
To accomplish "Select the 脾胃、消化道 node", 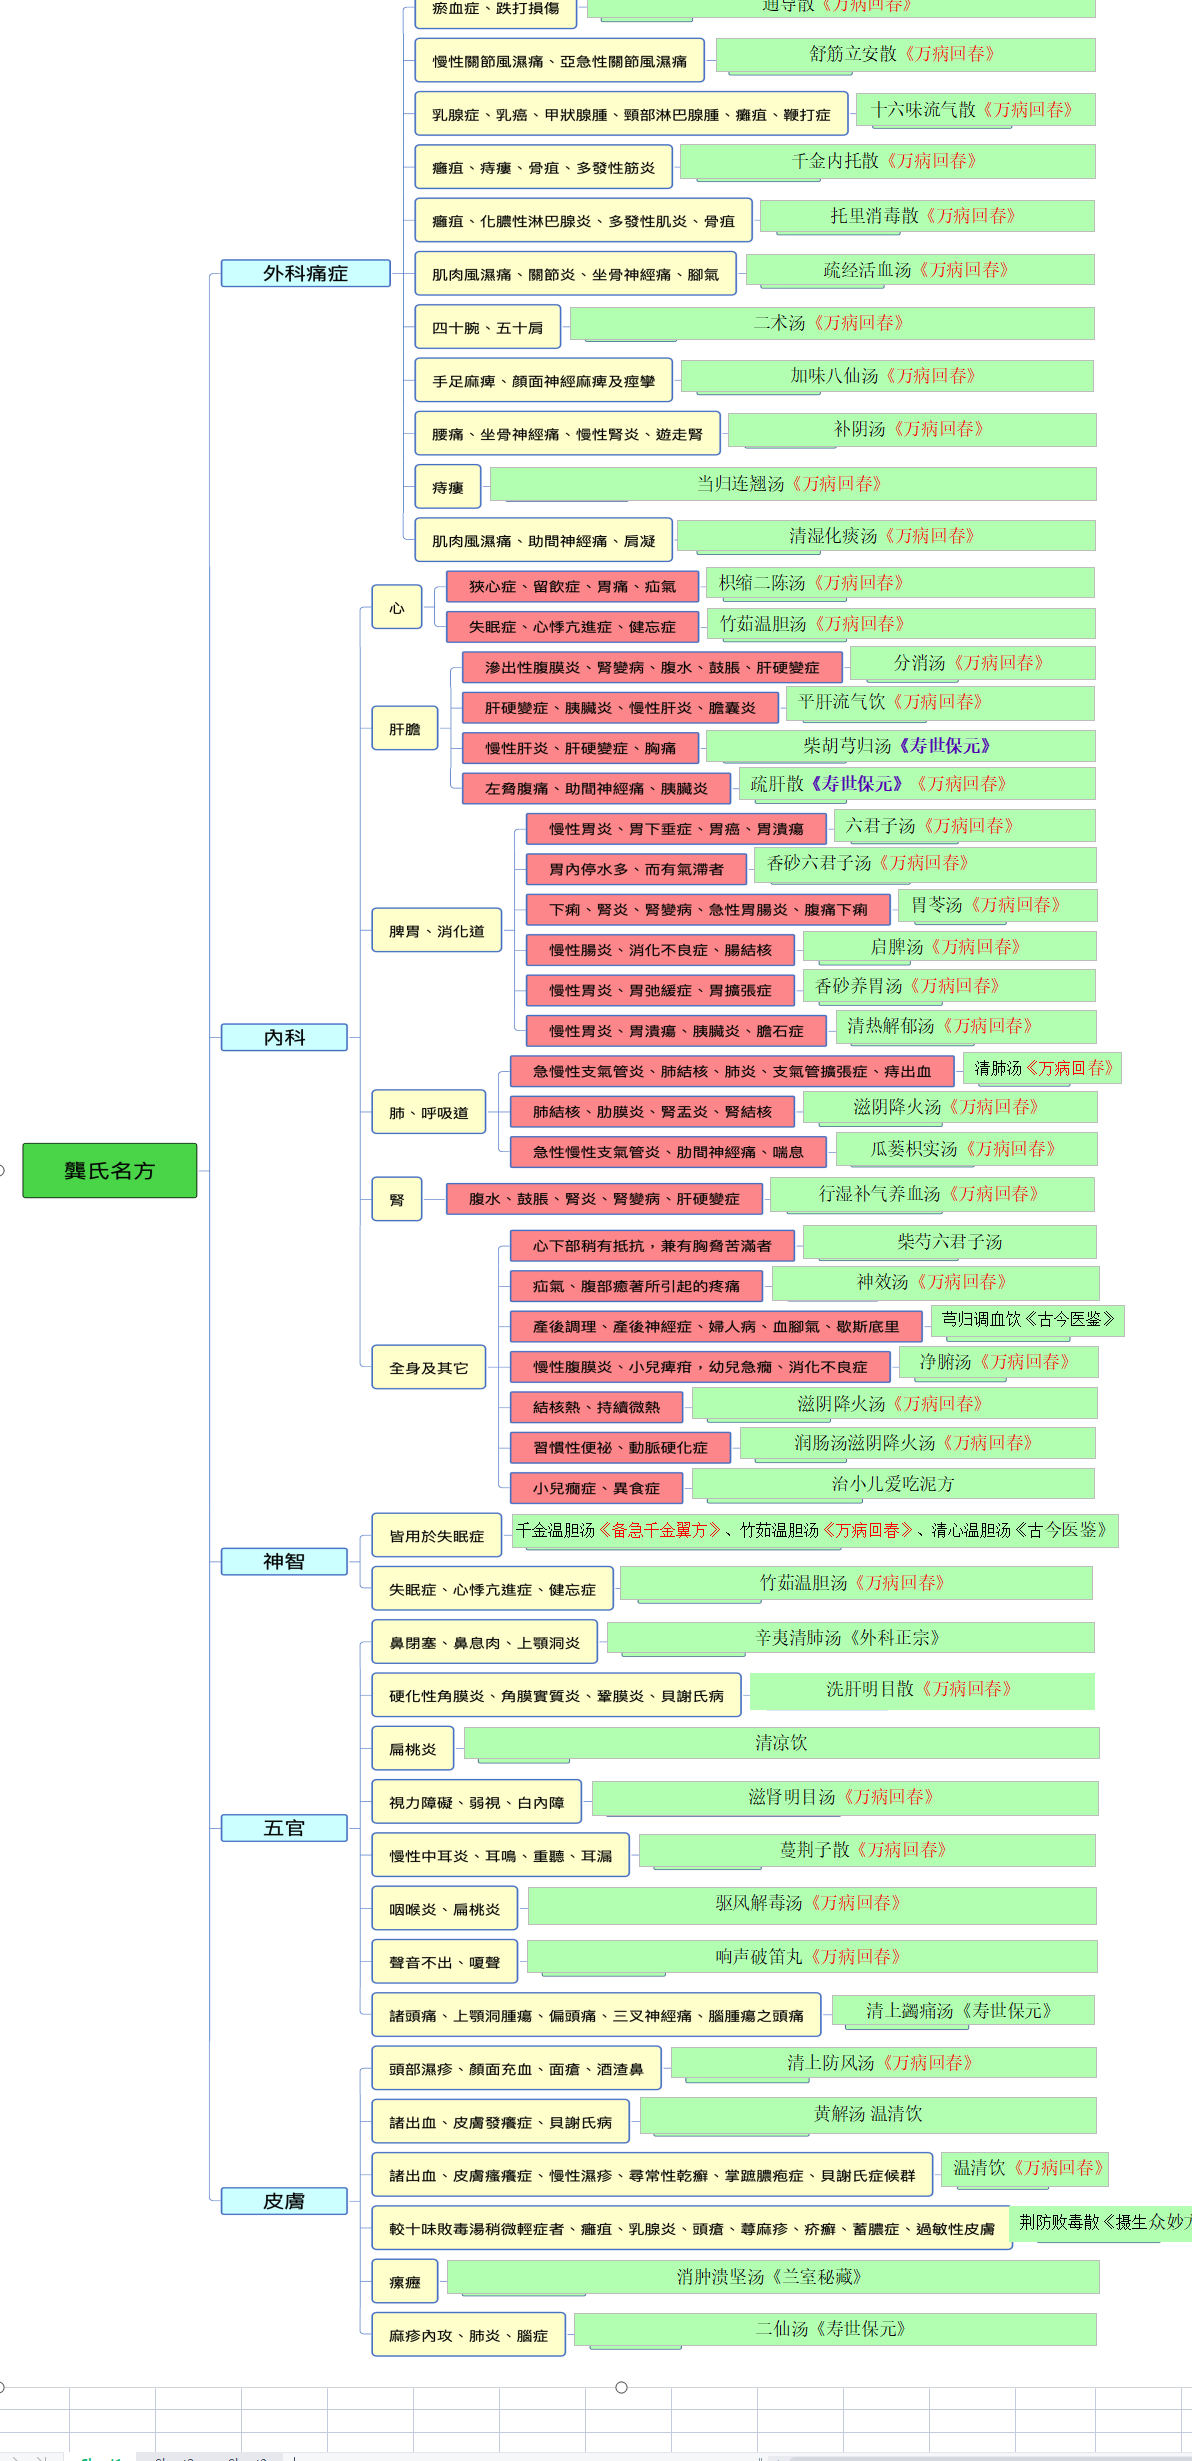I will click(436, 931).
